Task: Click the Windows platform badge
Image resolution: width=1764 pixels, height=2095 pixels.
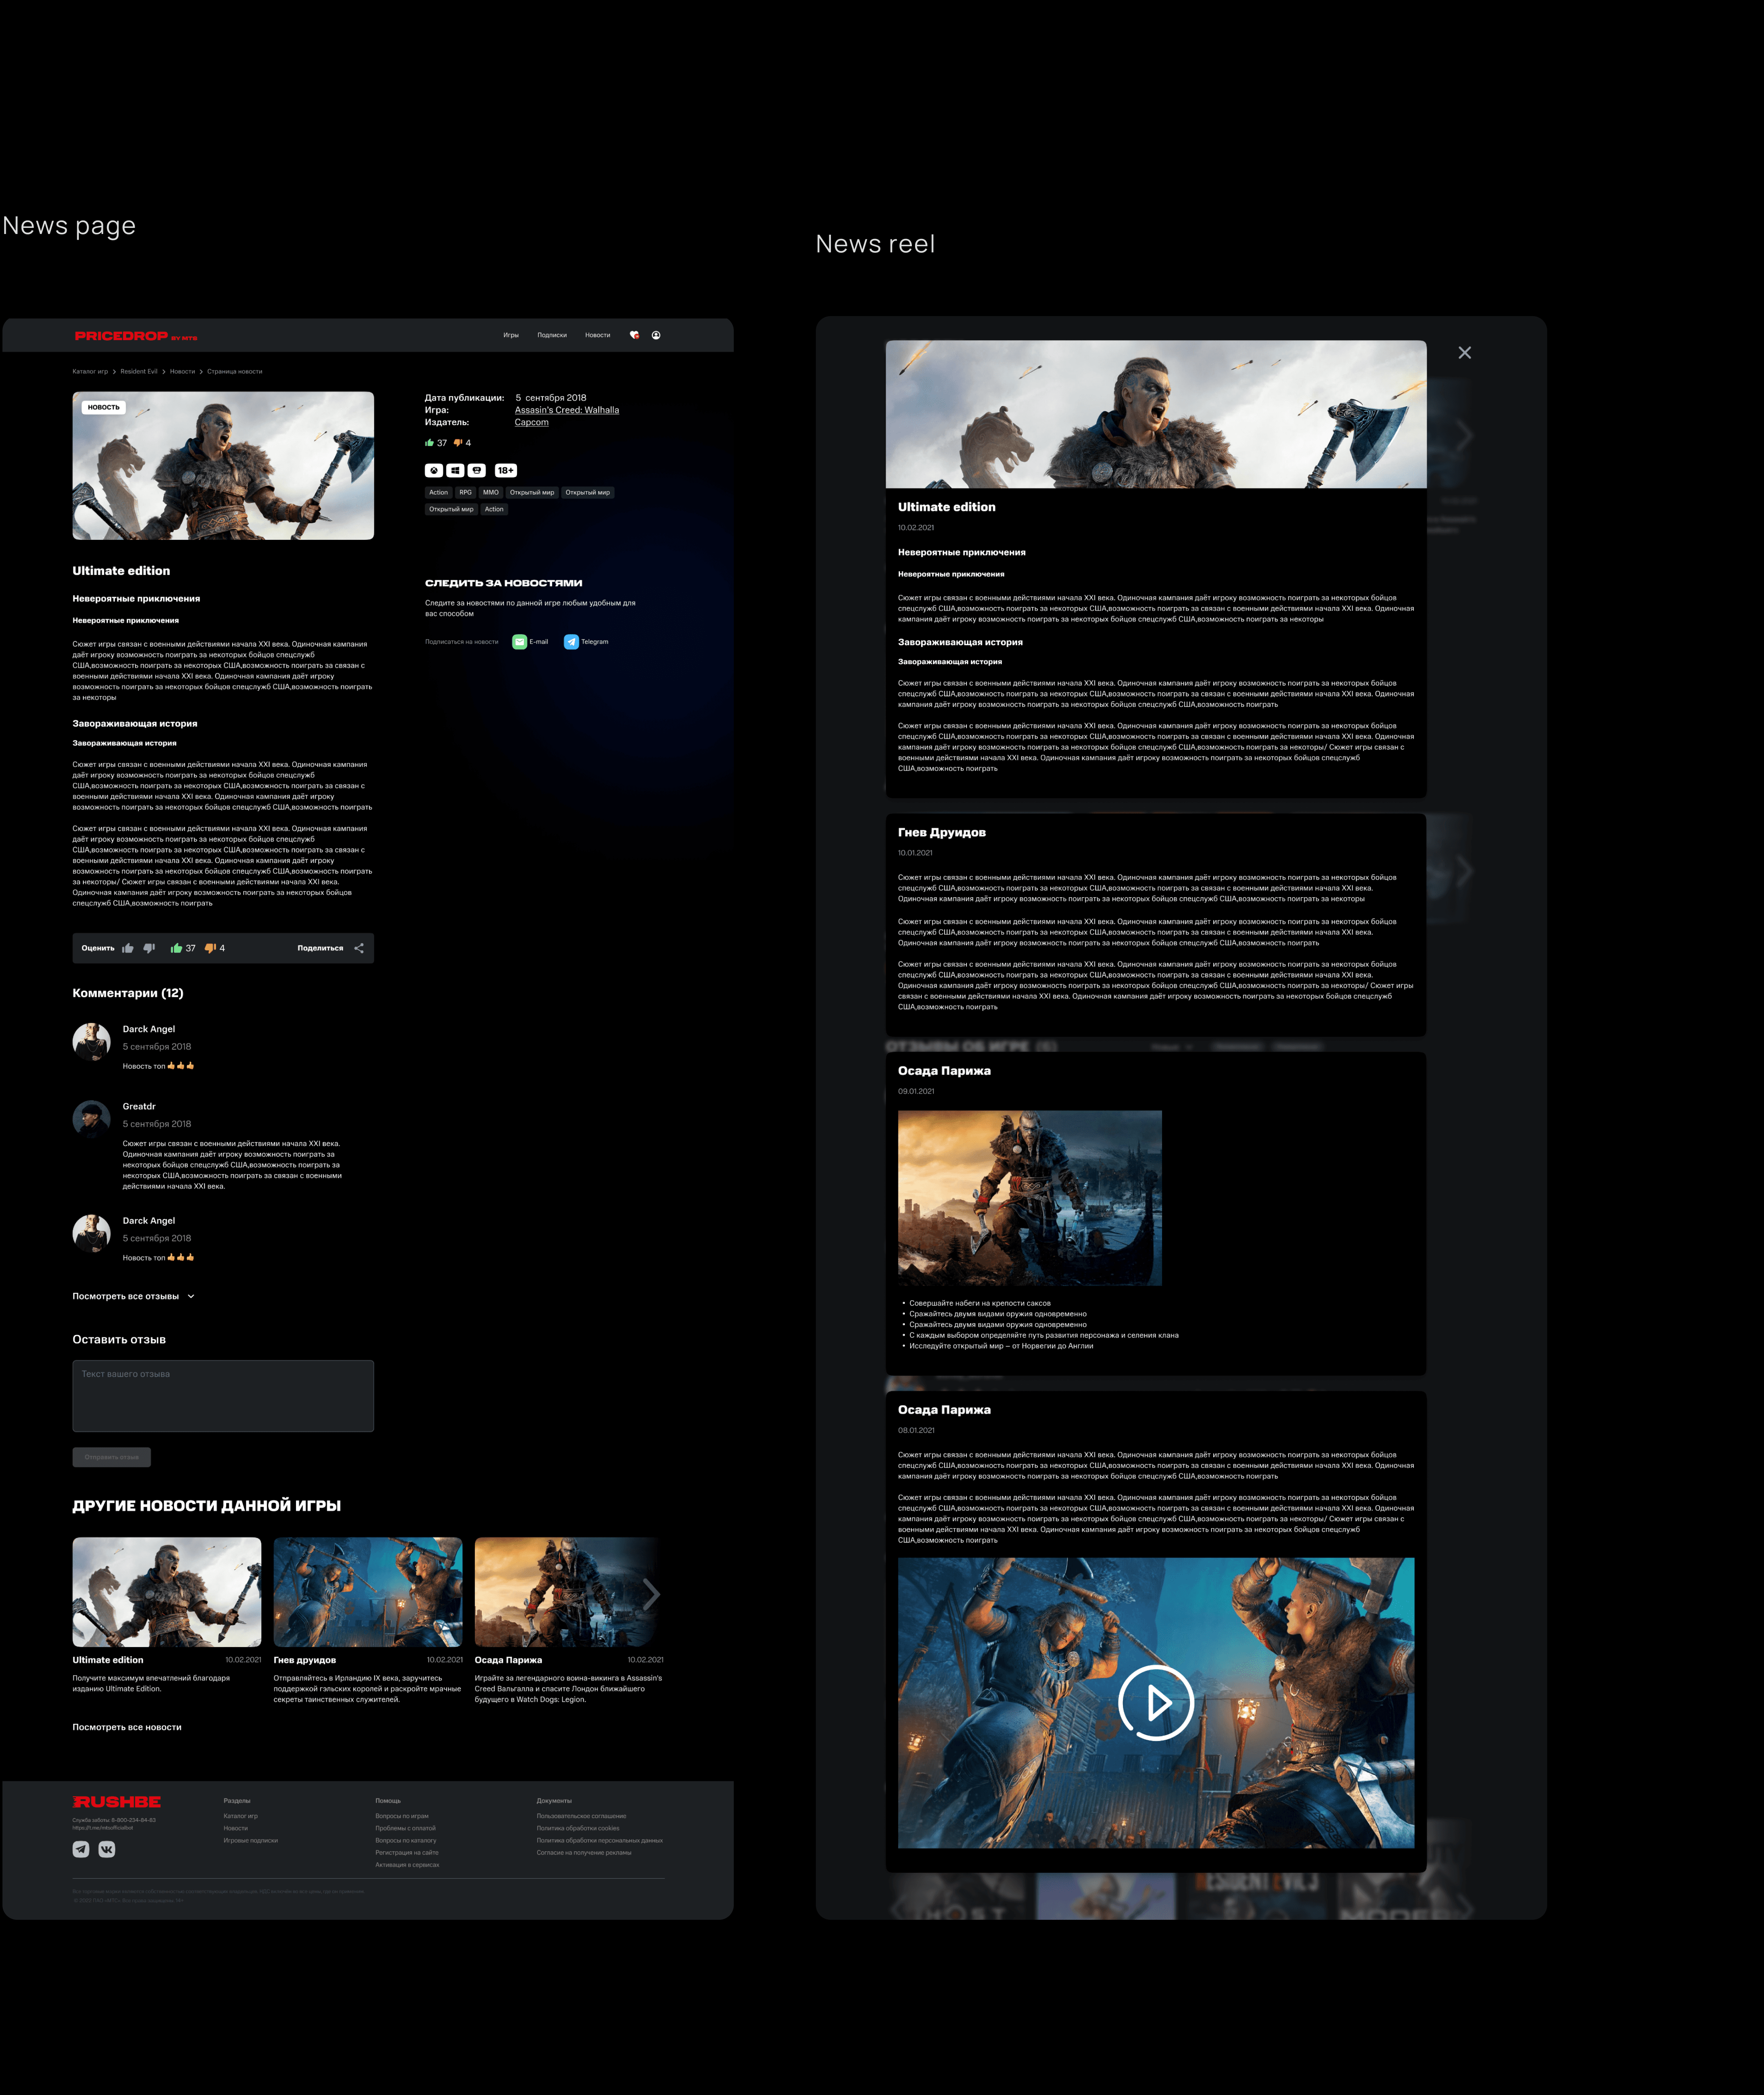Action: coord(455,470)
